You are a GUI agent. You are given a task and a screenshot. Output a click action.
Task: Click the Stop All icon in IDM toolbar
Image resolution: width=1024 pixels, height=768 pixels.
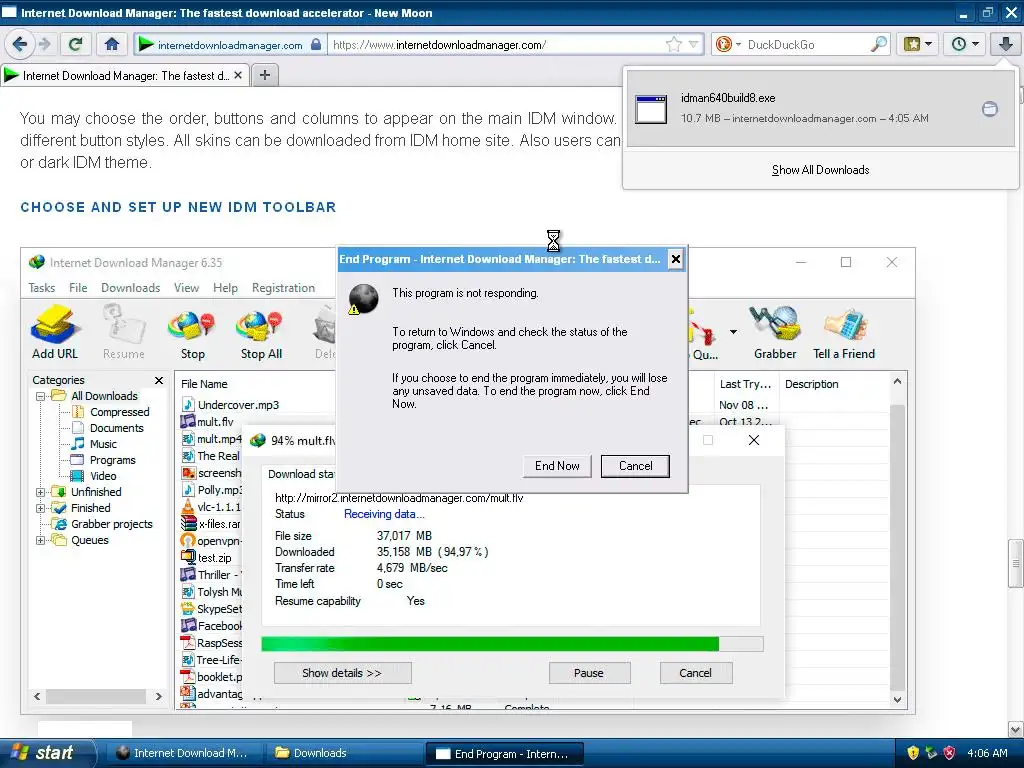click(261, 334)
